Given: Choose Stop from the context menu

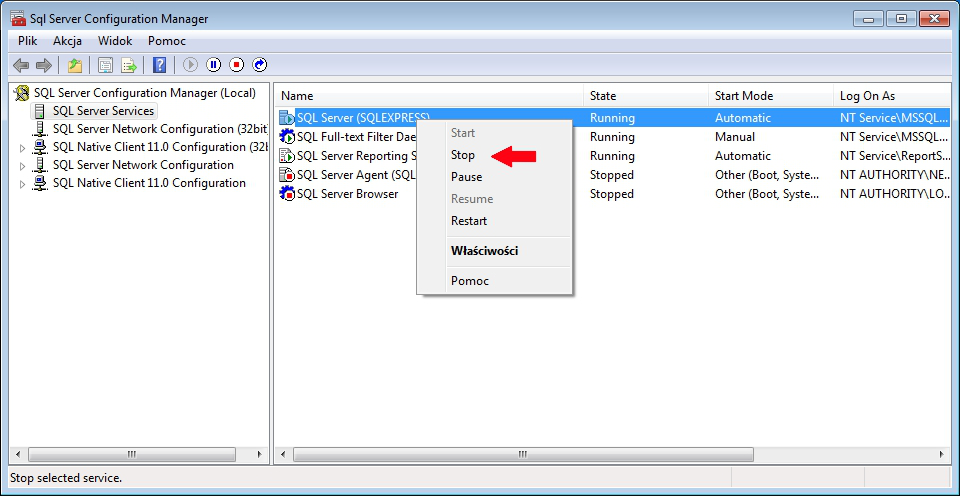Looking at the screenshot, I should 462,155.
